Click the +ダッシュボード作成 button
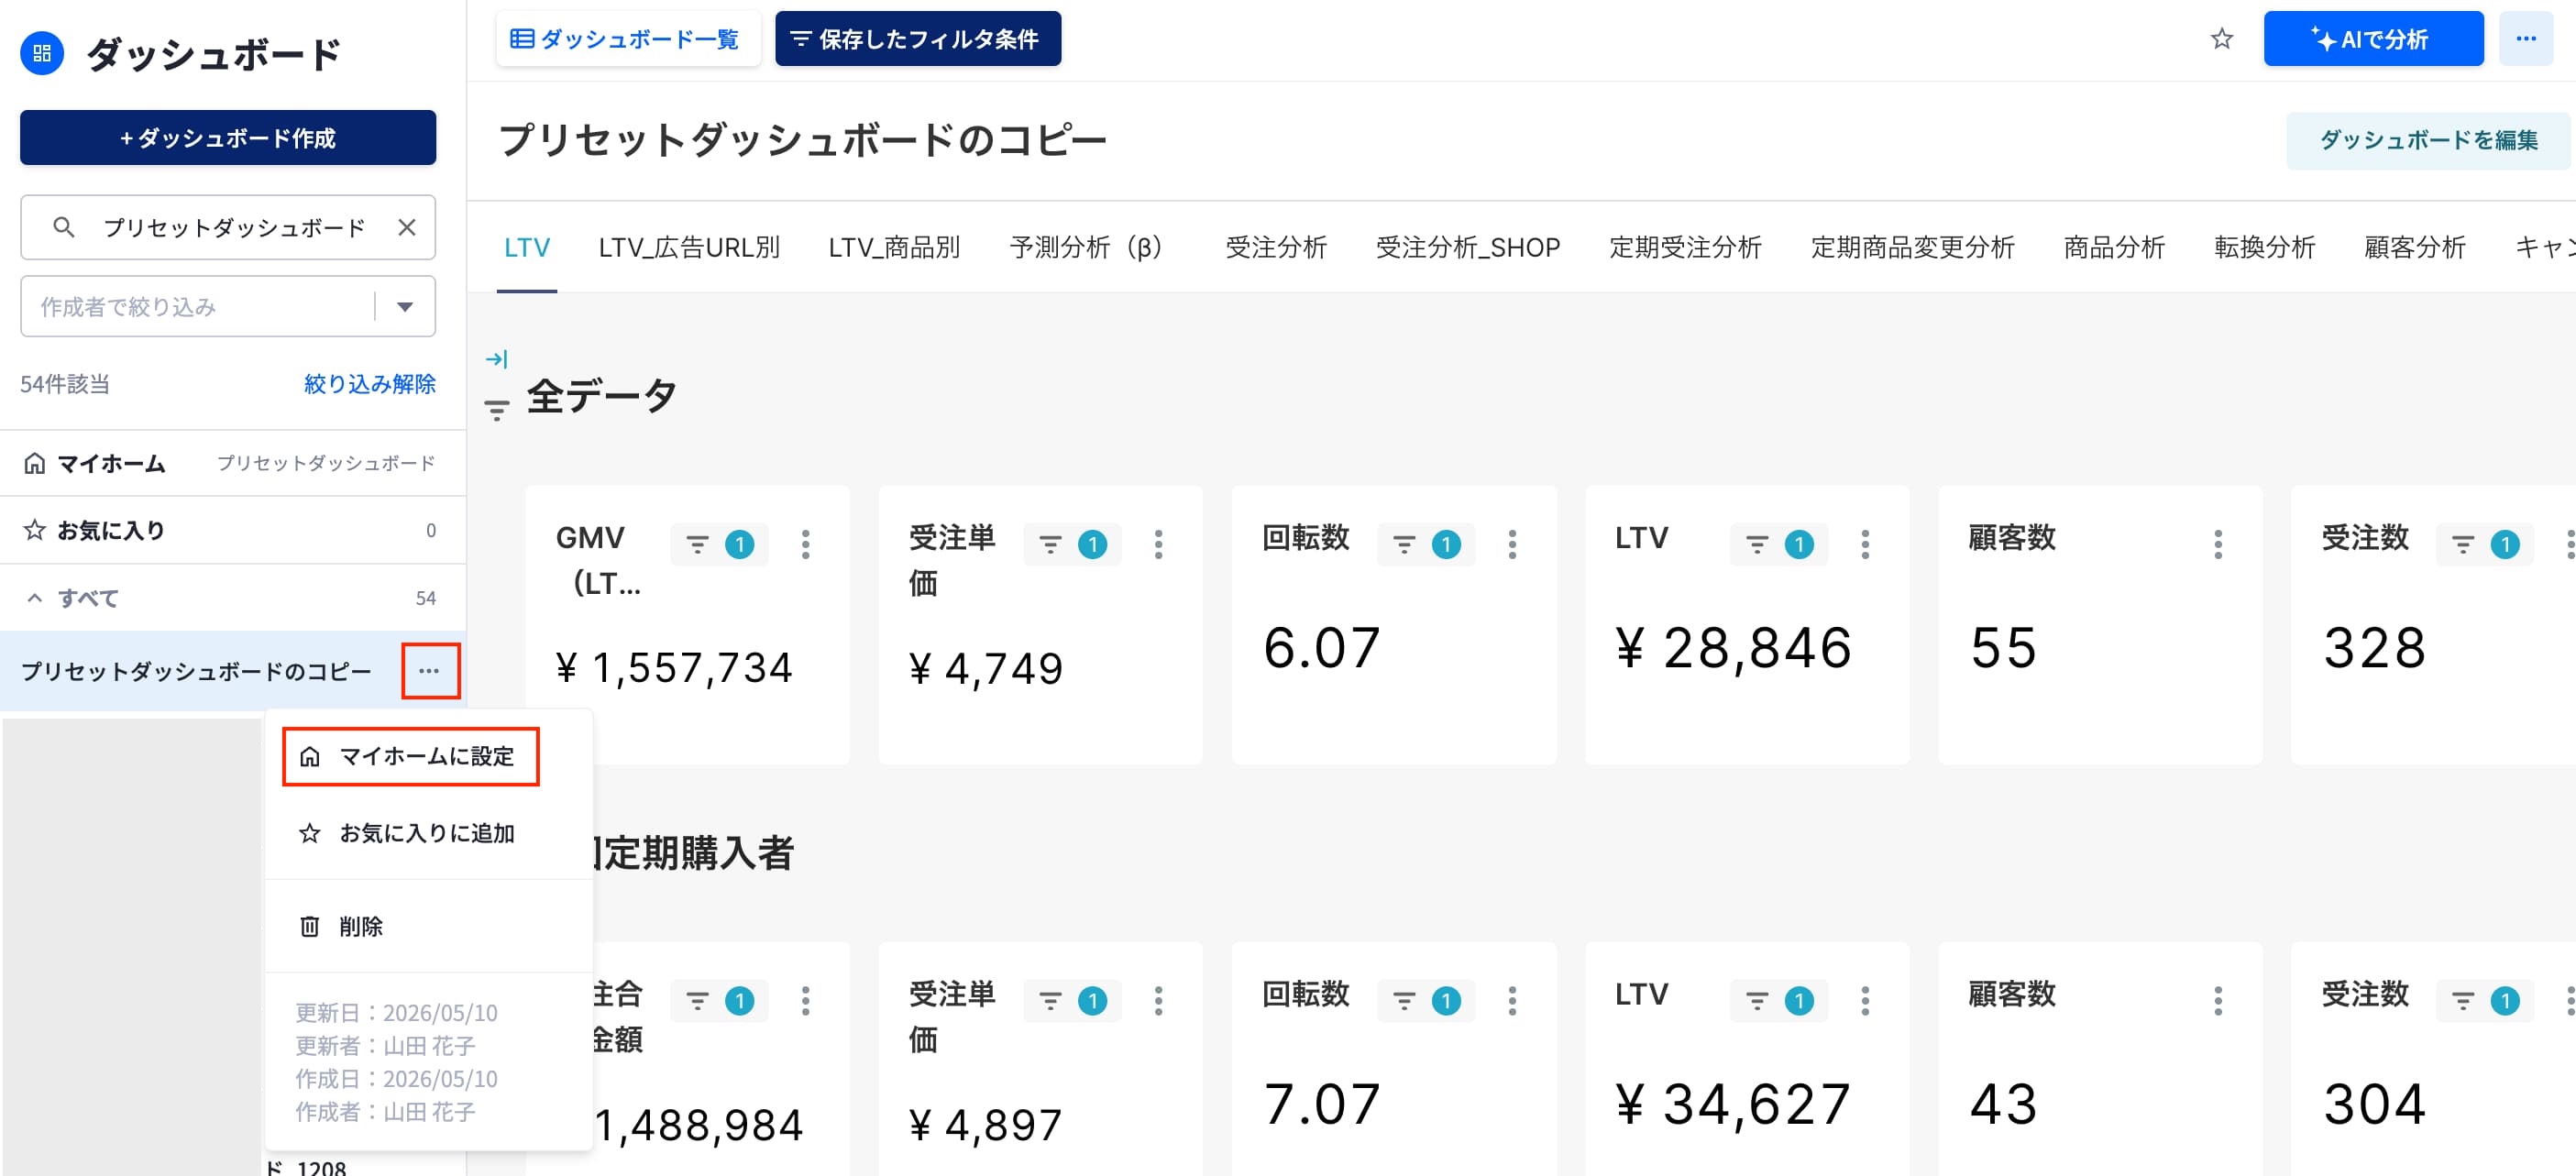 (228, 137)
